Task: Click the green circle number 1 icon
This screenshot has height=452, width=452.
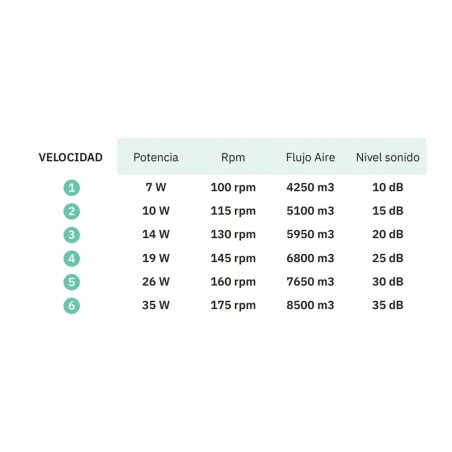Action: point(72,188)
